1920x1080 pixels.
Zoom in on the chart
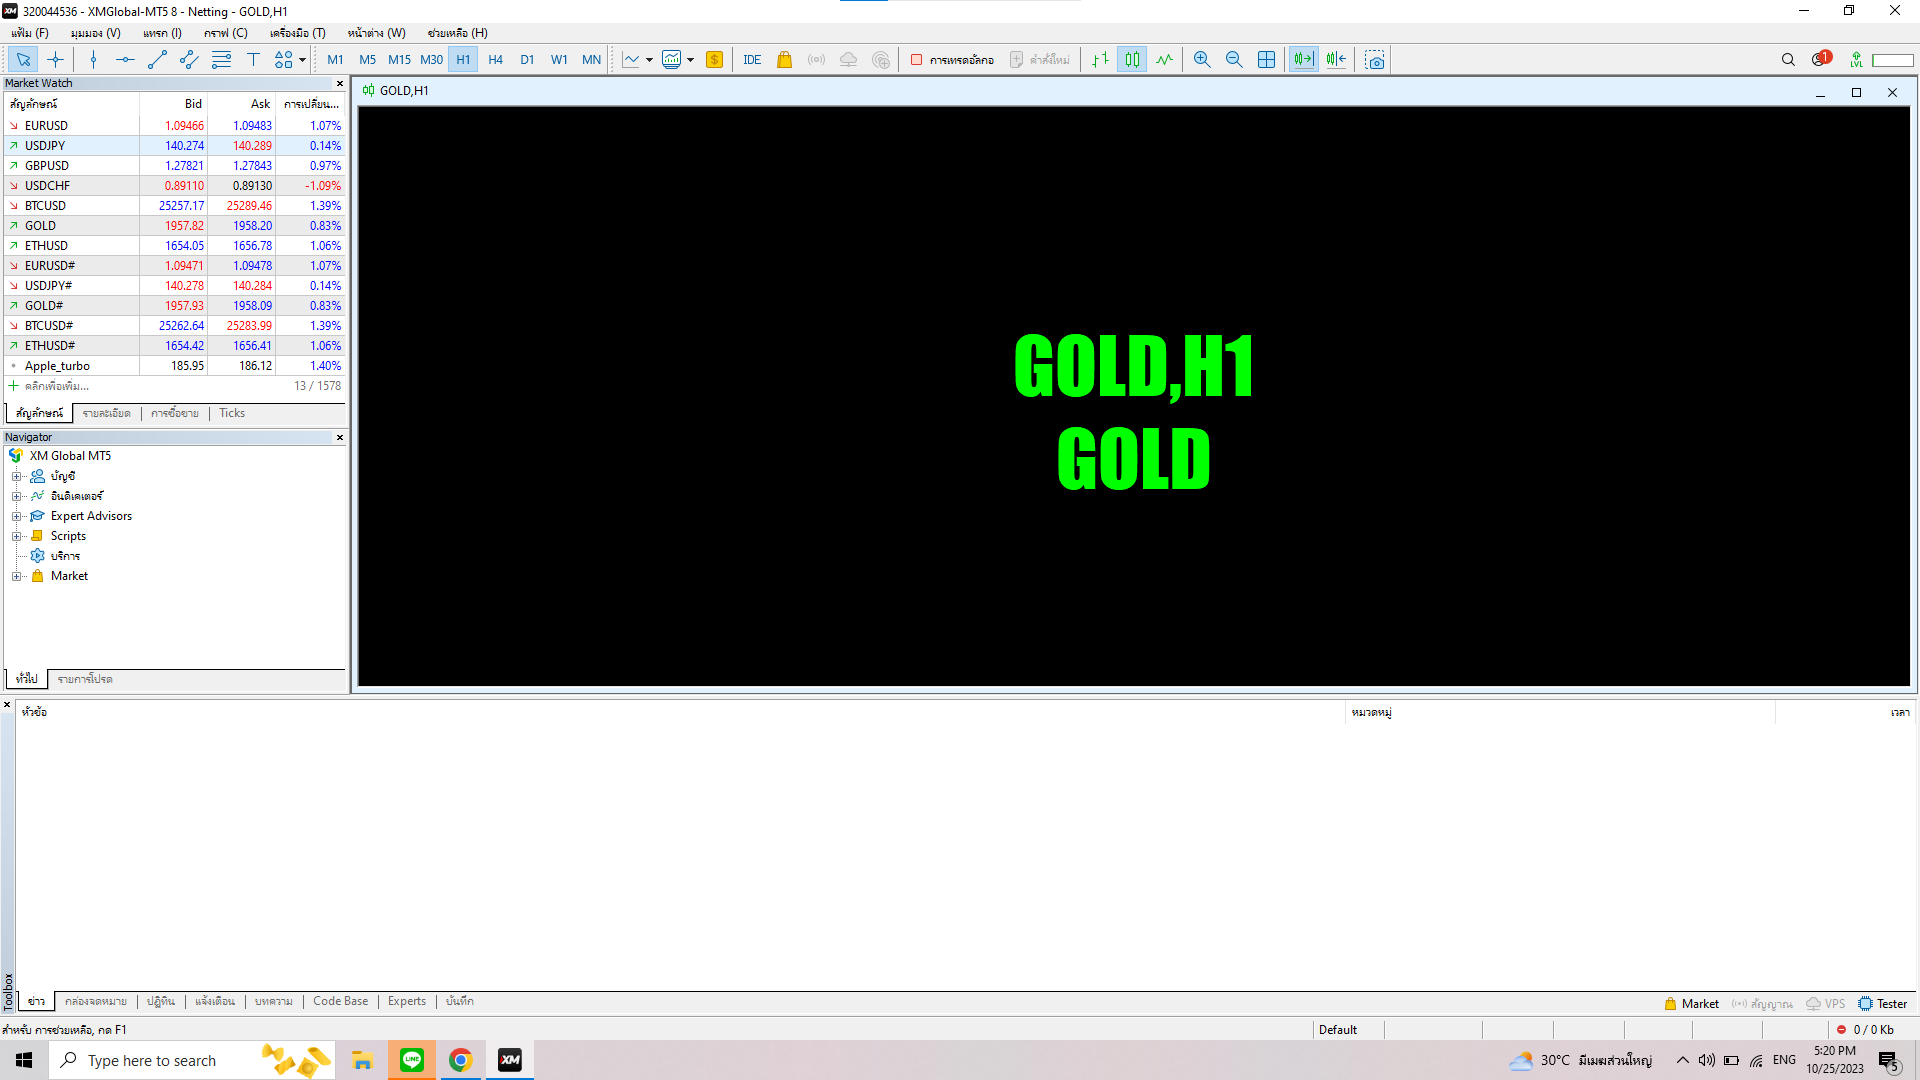[x=1202, y=60]
